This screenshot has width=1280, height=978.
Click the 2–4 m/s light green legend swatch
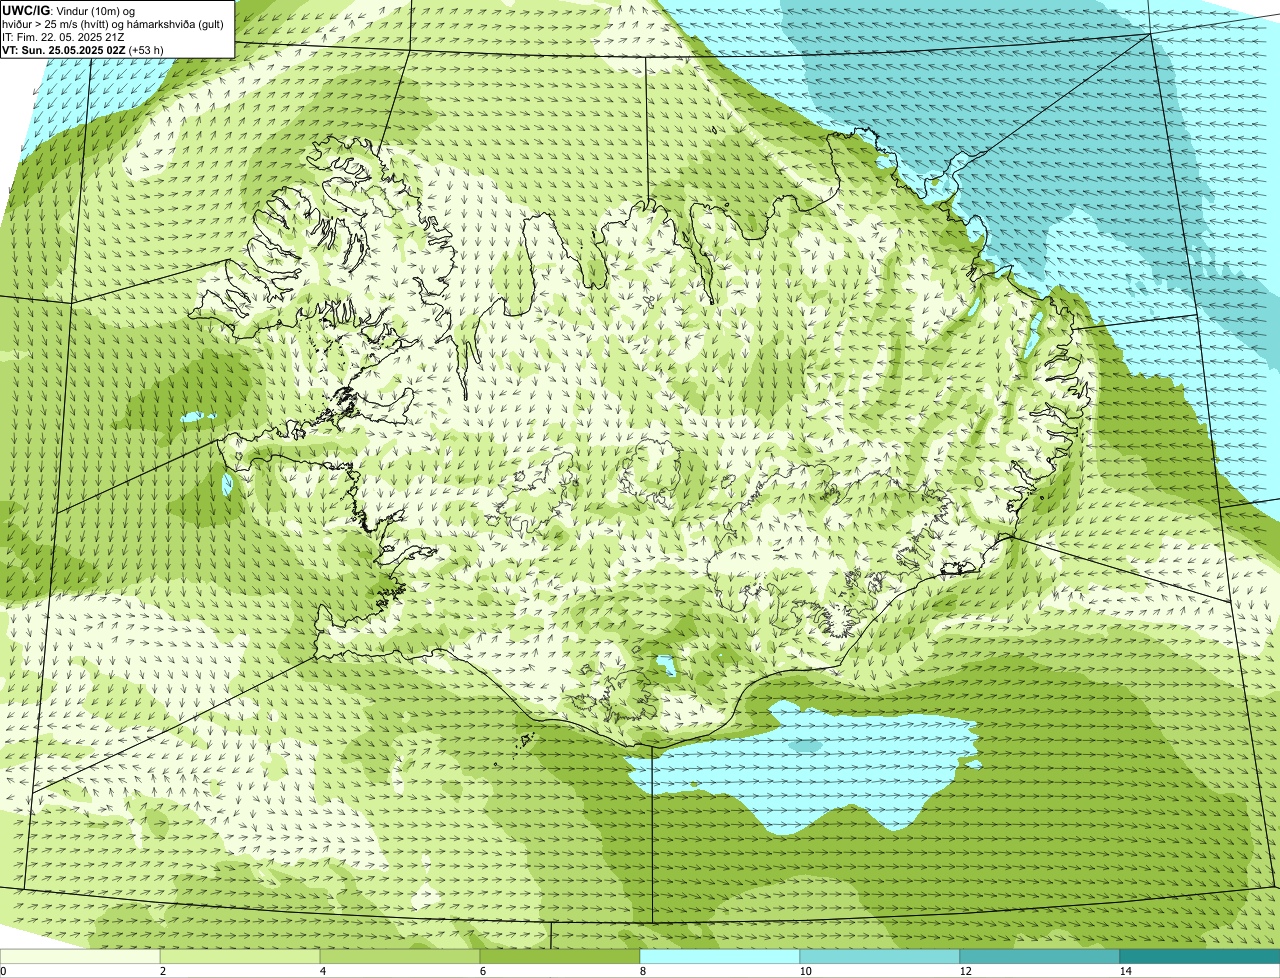240,956
